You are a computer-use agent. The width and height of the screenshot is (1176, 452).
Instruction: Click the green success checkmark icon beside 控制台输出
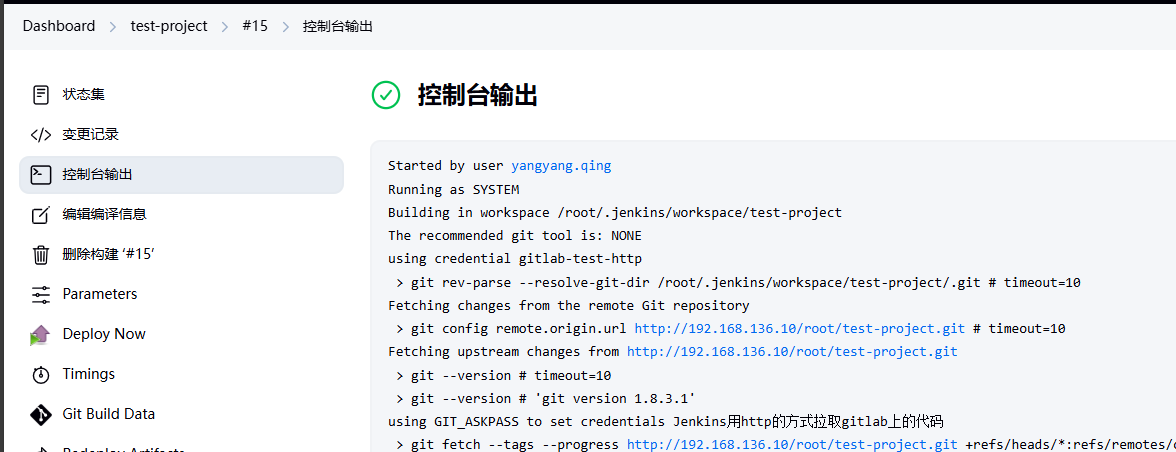click(386, 96)
